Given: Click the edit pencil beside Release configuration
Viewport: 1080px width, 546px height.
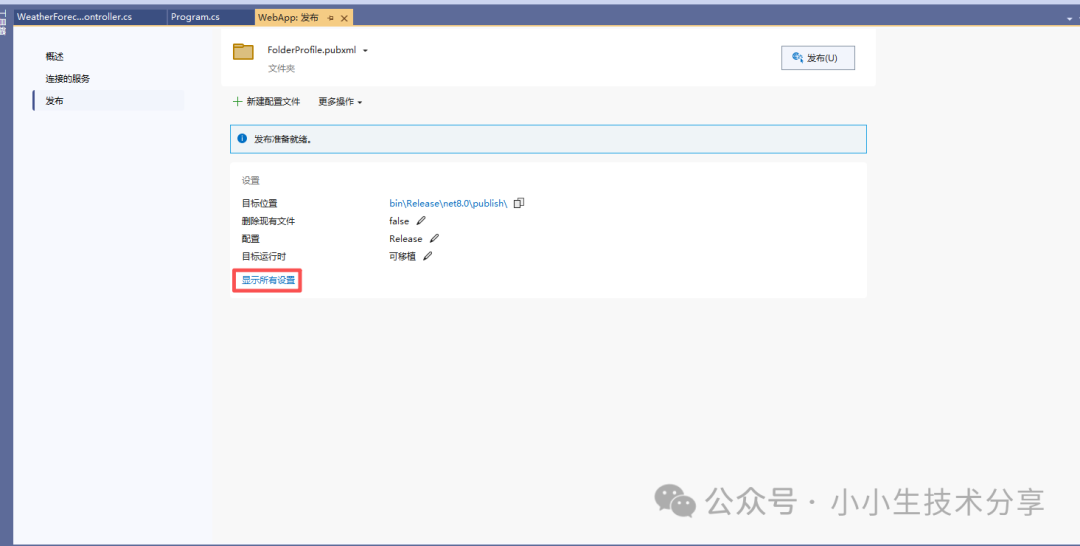Looking at the screenshot, I should pyautogui.click(x=434, y=239).
